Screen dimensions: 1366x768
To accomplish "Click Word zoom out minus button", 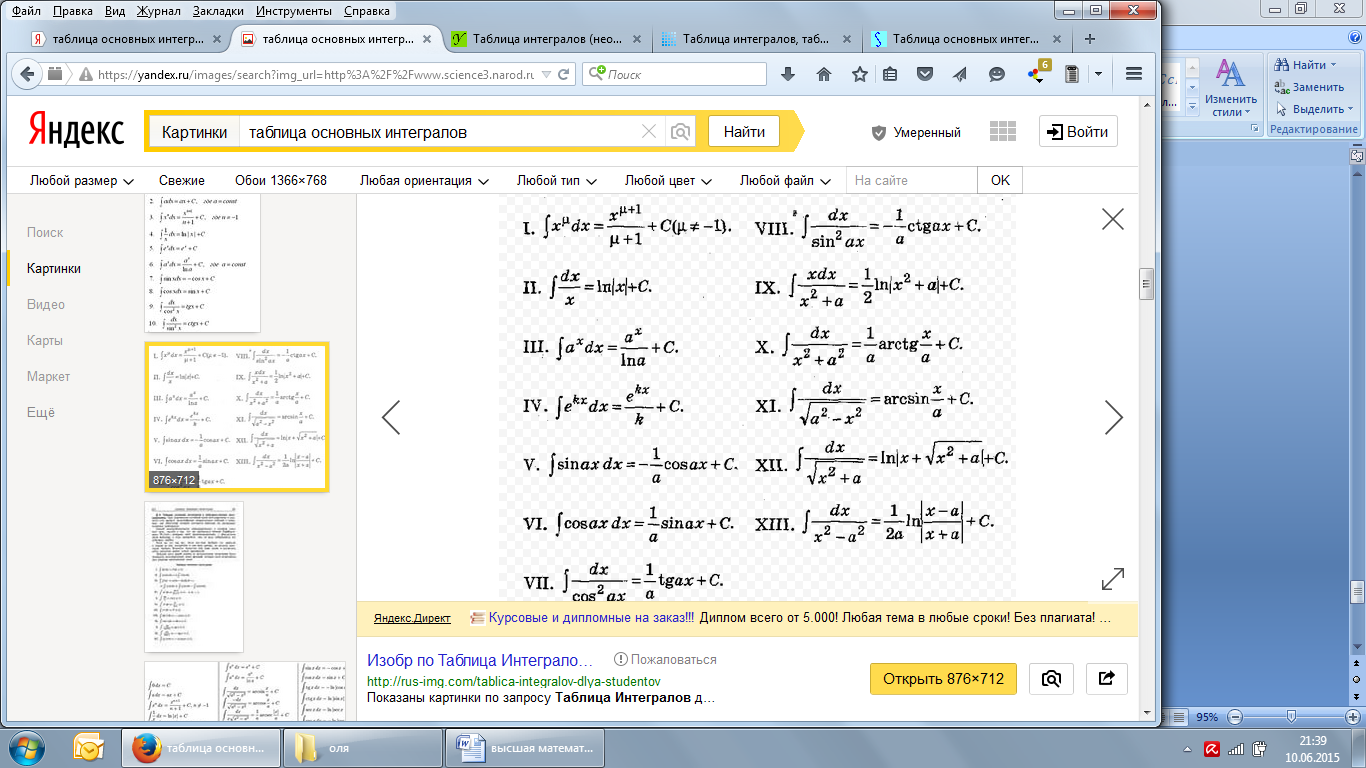I will click(1233, 717).
